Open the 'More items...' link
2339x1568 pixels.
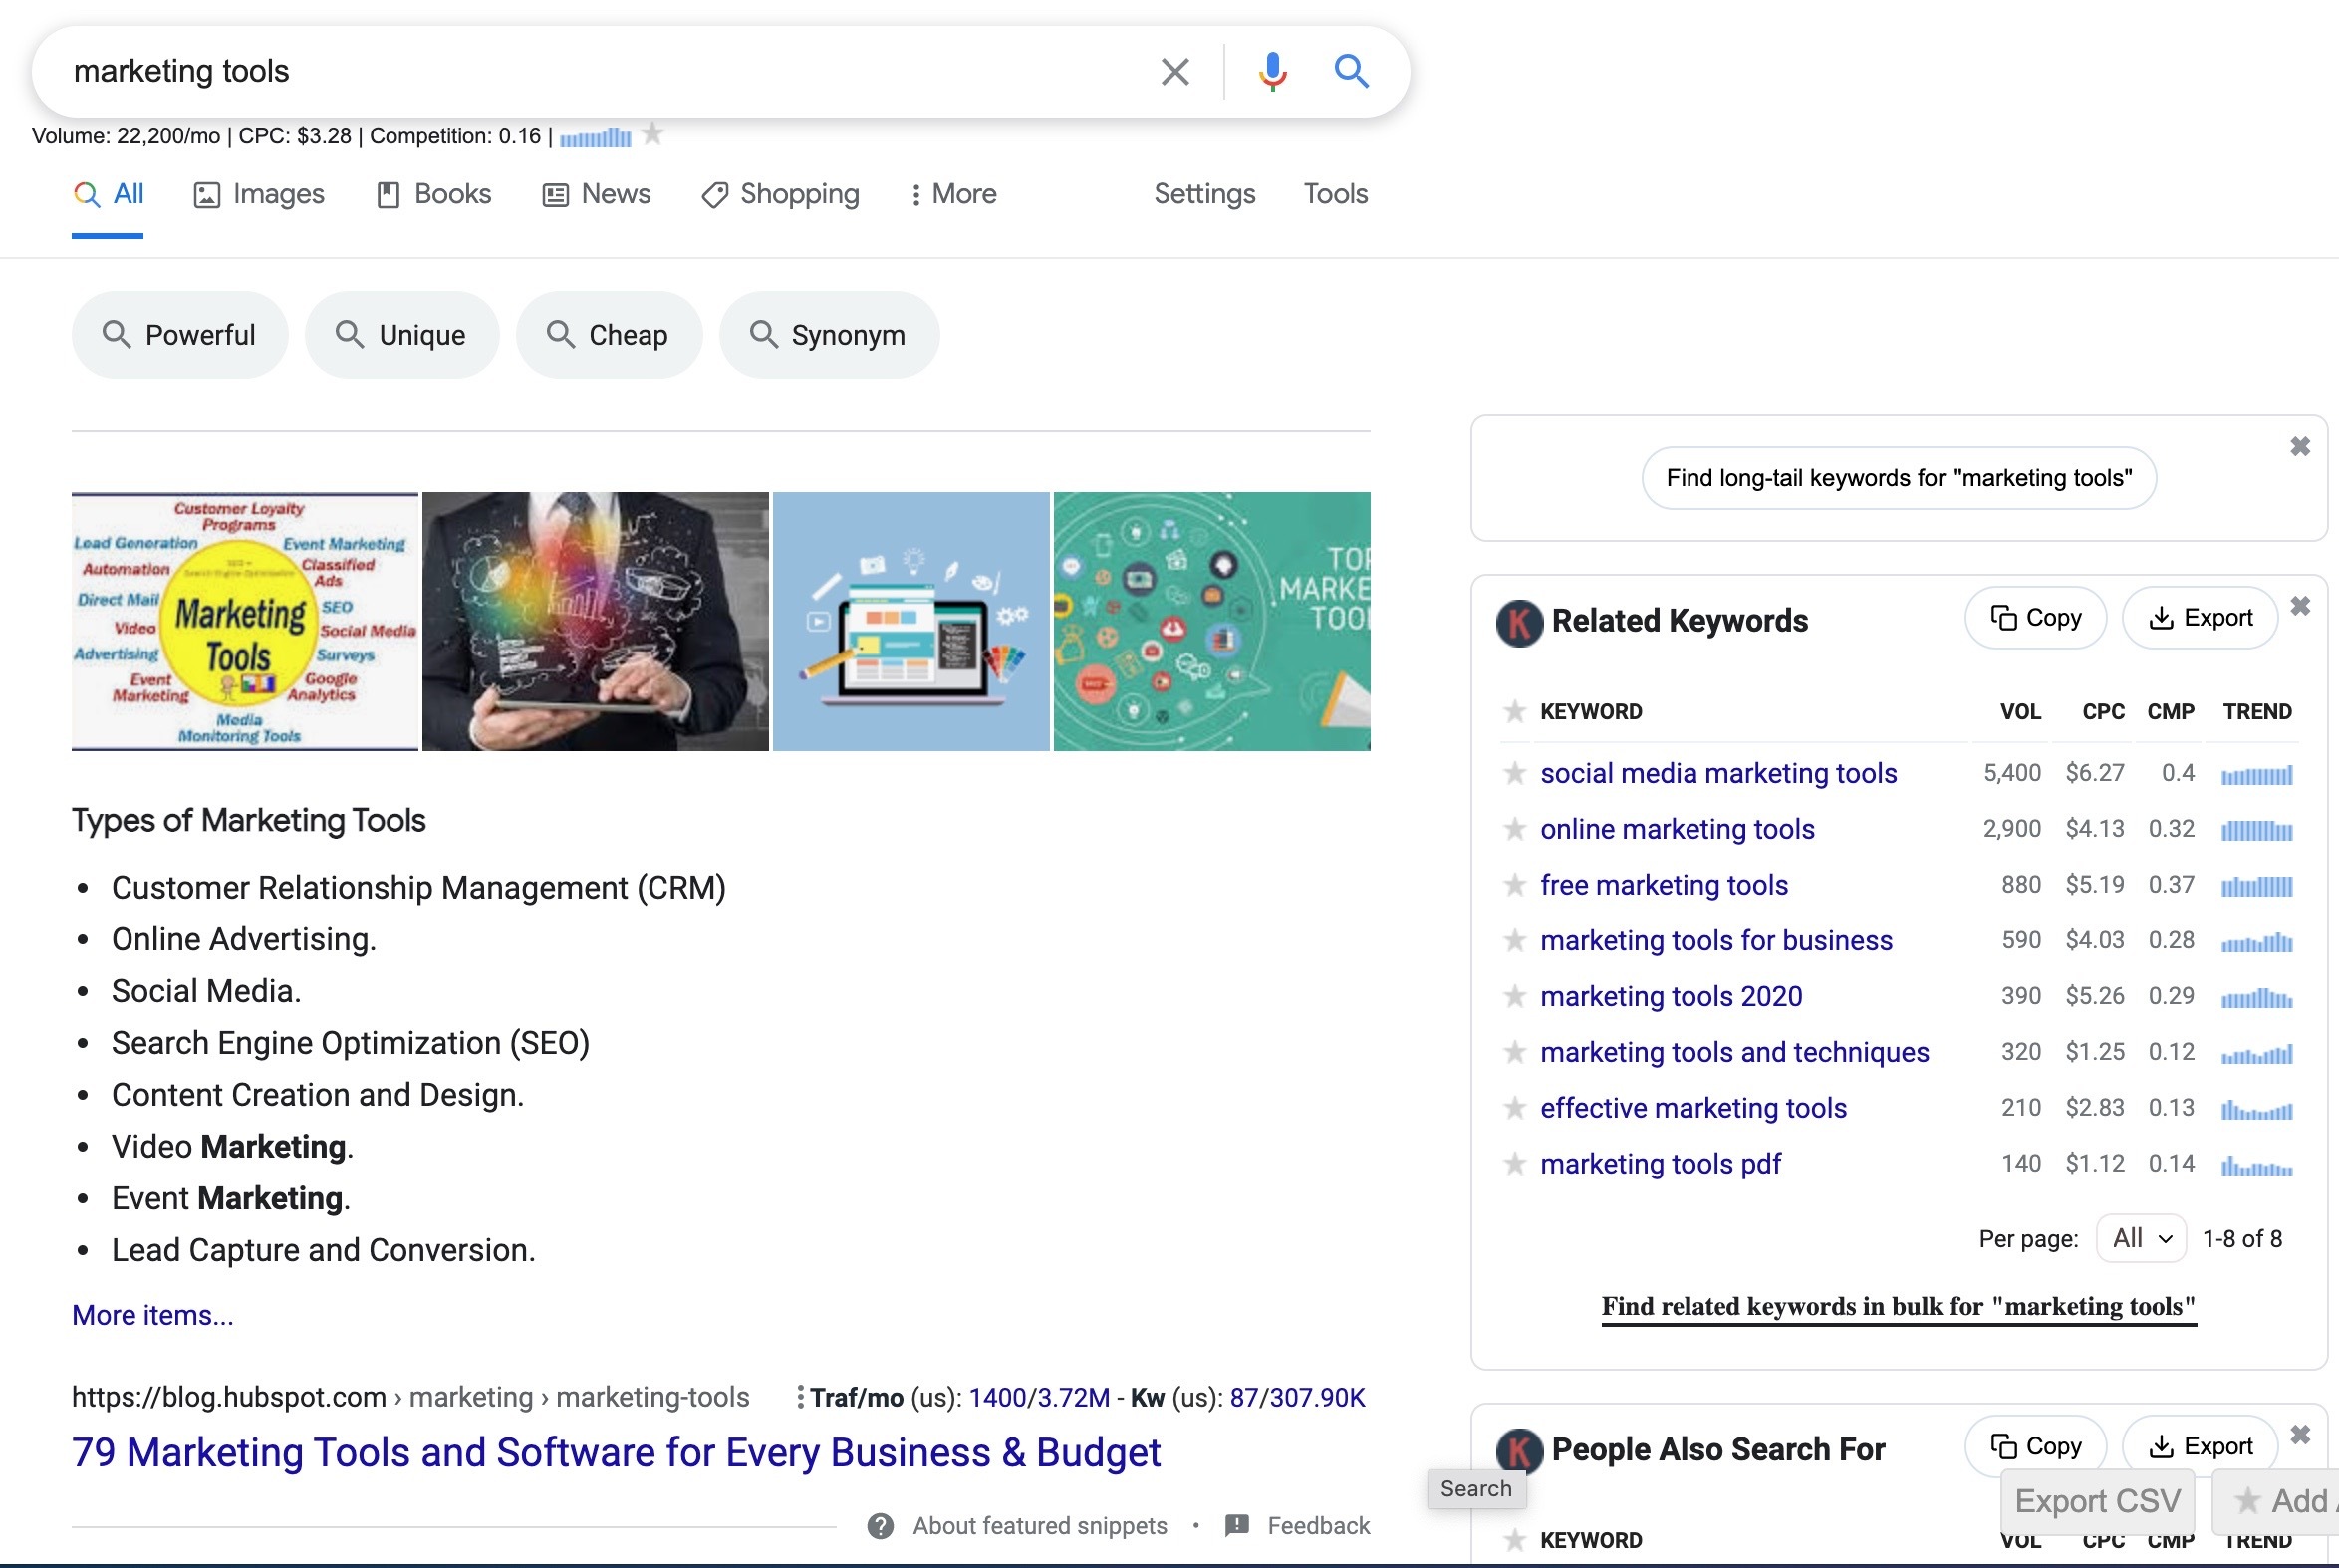tap(152, 1315)
